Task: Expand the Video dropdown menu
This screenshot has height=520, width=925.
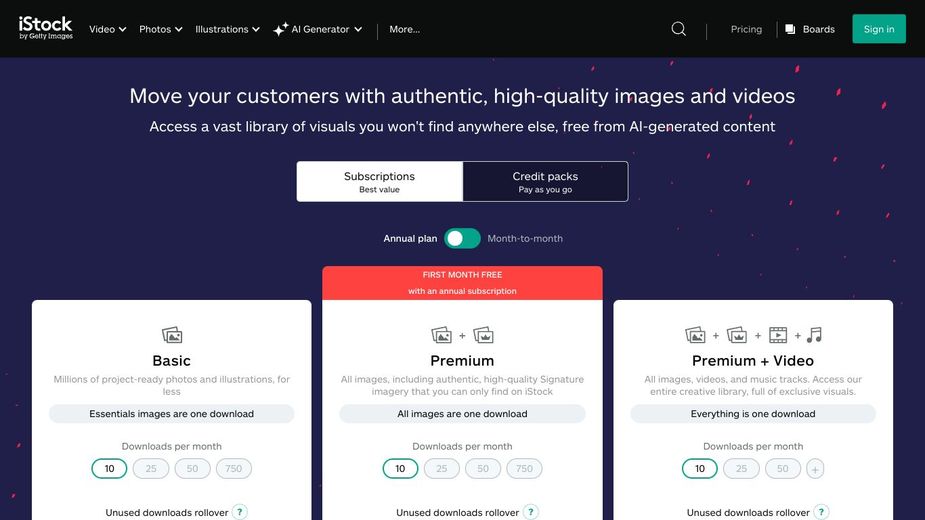Action: 107,29
